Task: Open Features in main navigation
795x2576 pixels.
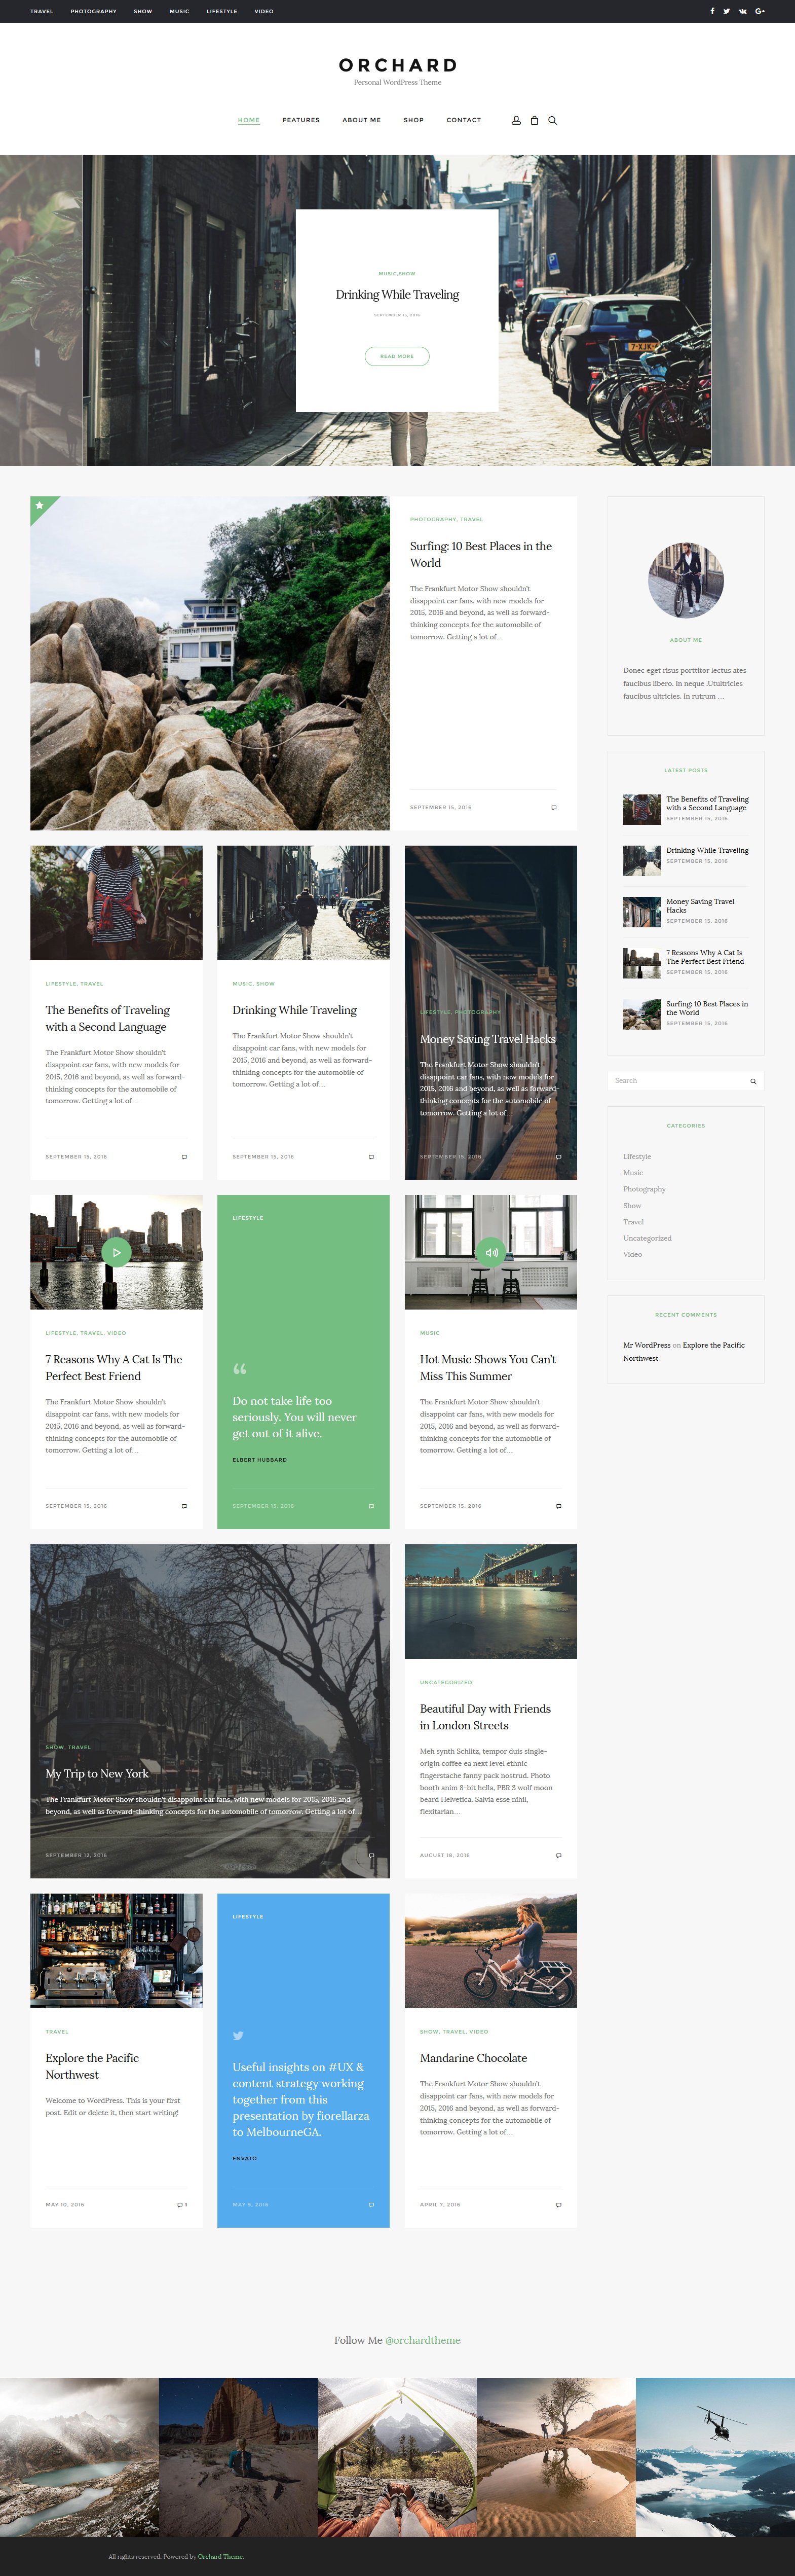Action: pyautogui.click(x=301, y=120)
